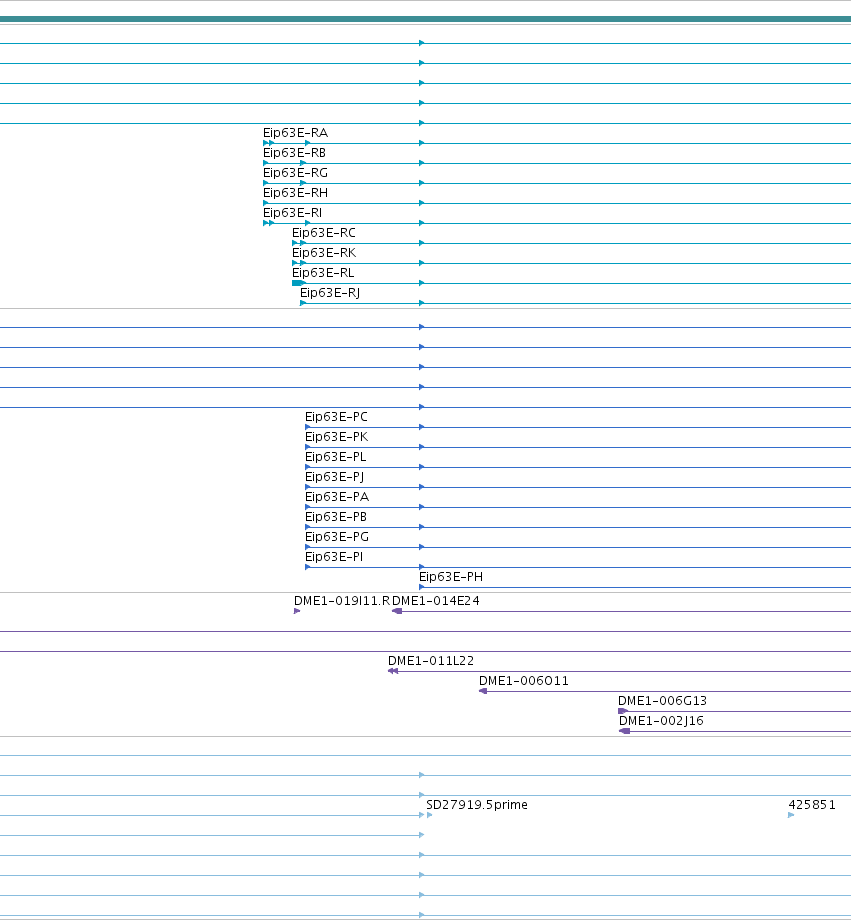Click the DME1-002J16 feature label
851x920 pixels.
[661, 721]
